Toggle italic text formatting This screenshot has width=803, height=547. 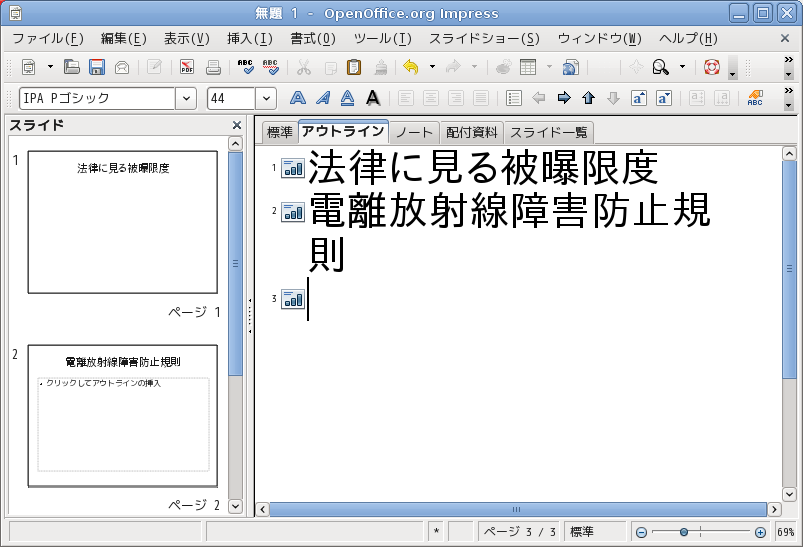323,98
